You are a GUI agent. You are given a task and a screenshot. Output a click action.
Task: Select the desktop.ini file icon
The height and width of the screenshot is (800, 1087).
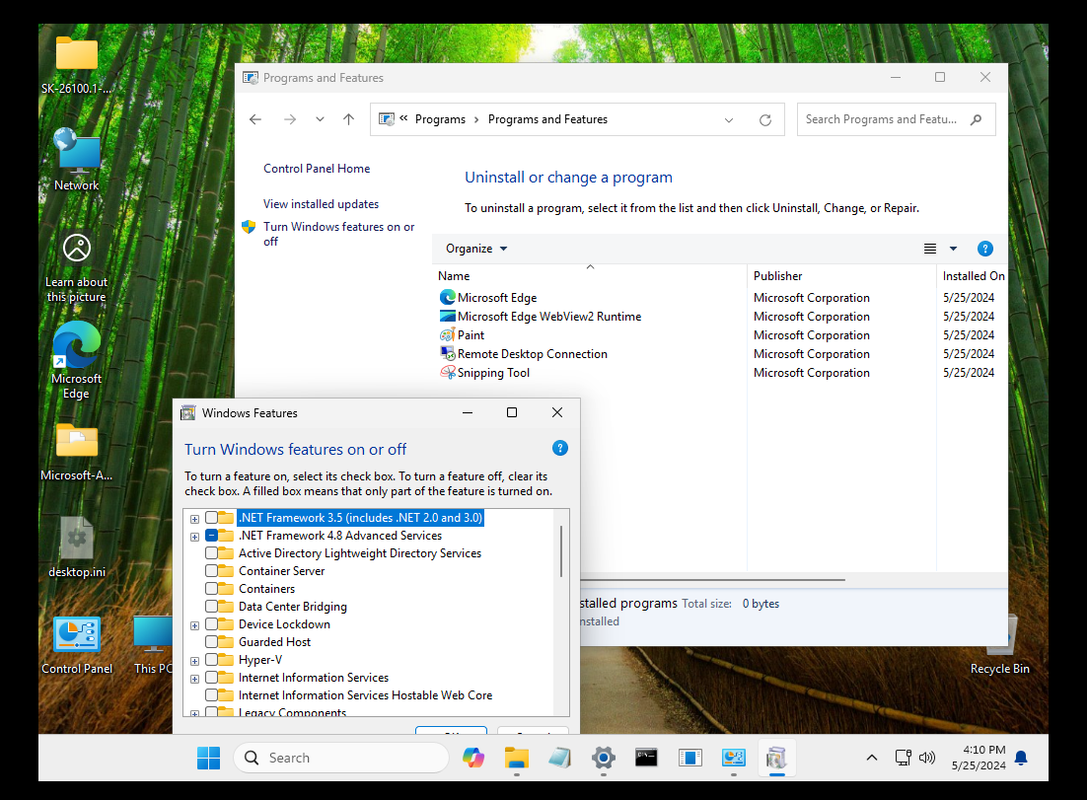[x=77, y=548]
